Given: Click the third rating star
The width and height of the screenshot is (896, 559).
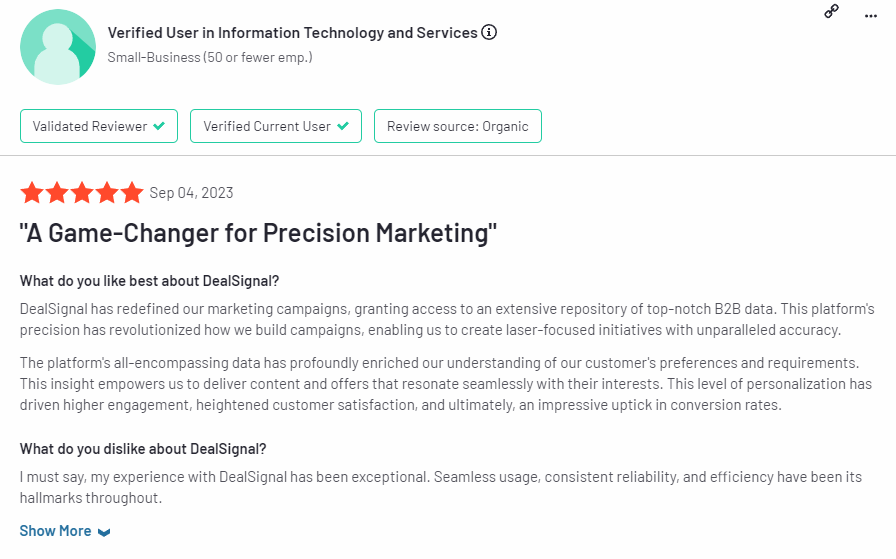Looking at the screenshot, I should [82, 193].
